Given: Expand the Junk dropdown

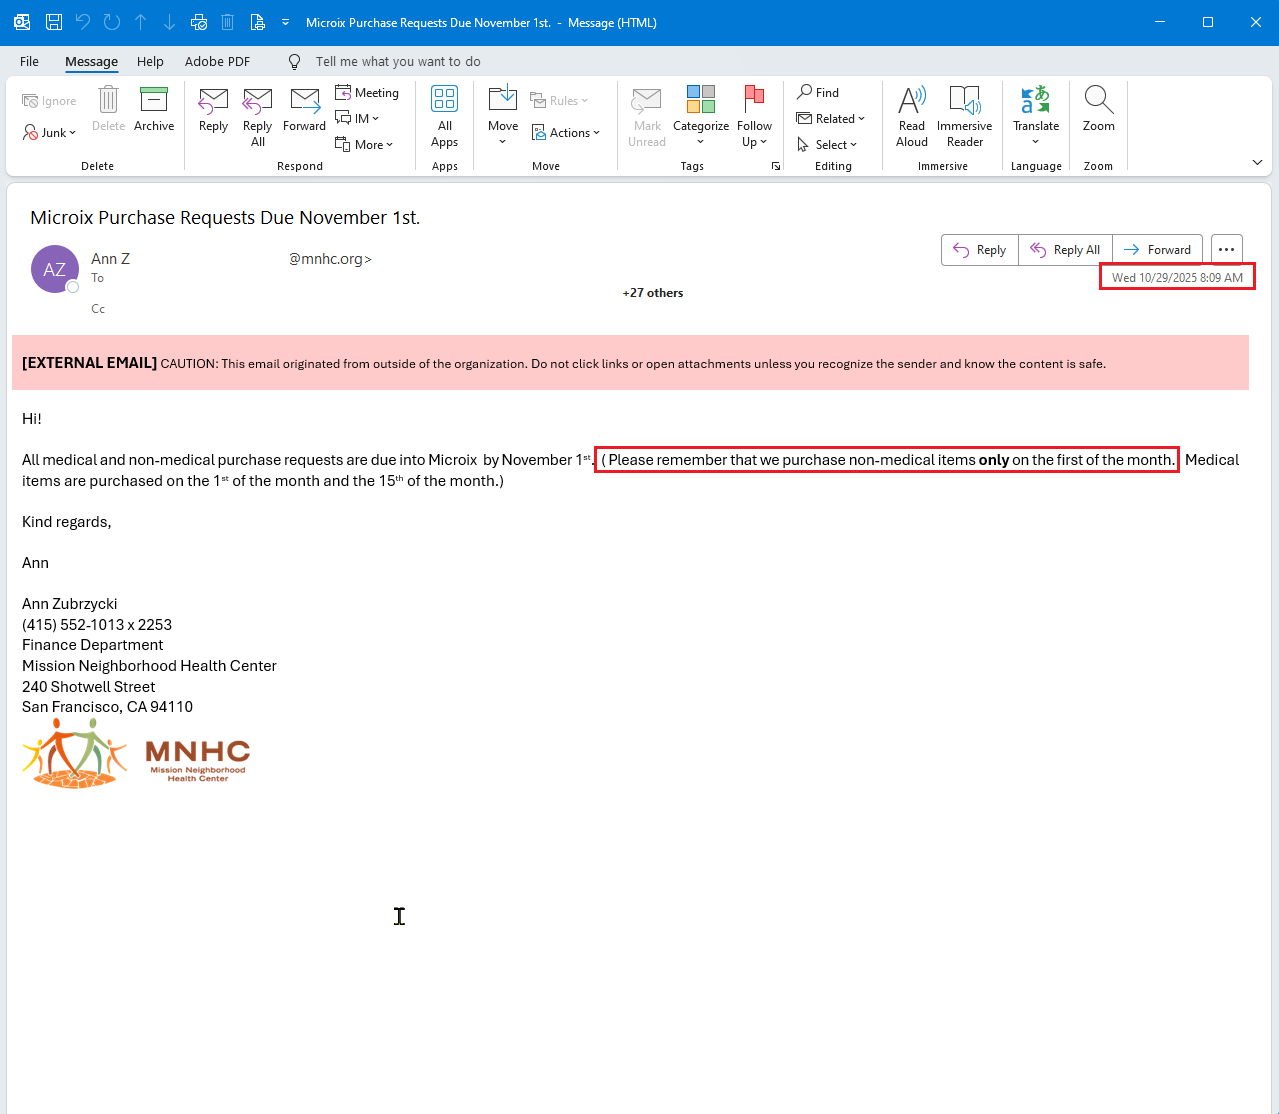Looking at the screenshot, I should (x=50, y=133).
